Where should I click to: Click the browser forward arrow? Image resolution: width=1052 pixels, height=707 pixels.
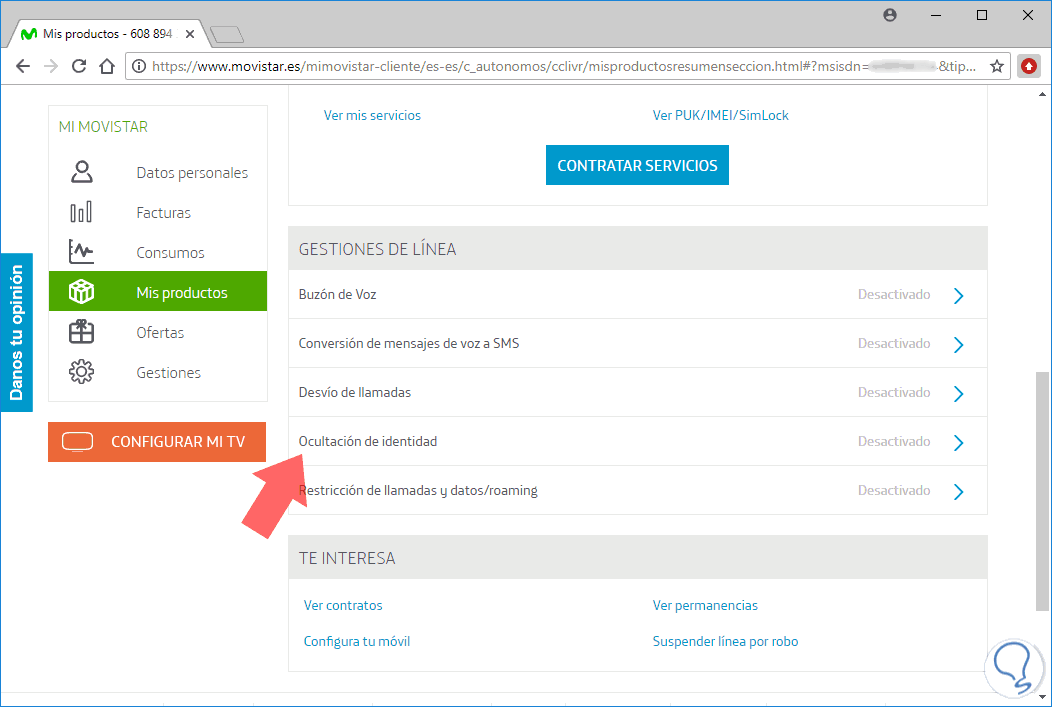pyautogui.click(x=51, y=66)
